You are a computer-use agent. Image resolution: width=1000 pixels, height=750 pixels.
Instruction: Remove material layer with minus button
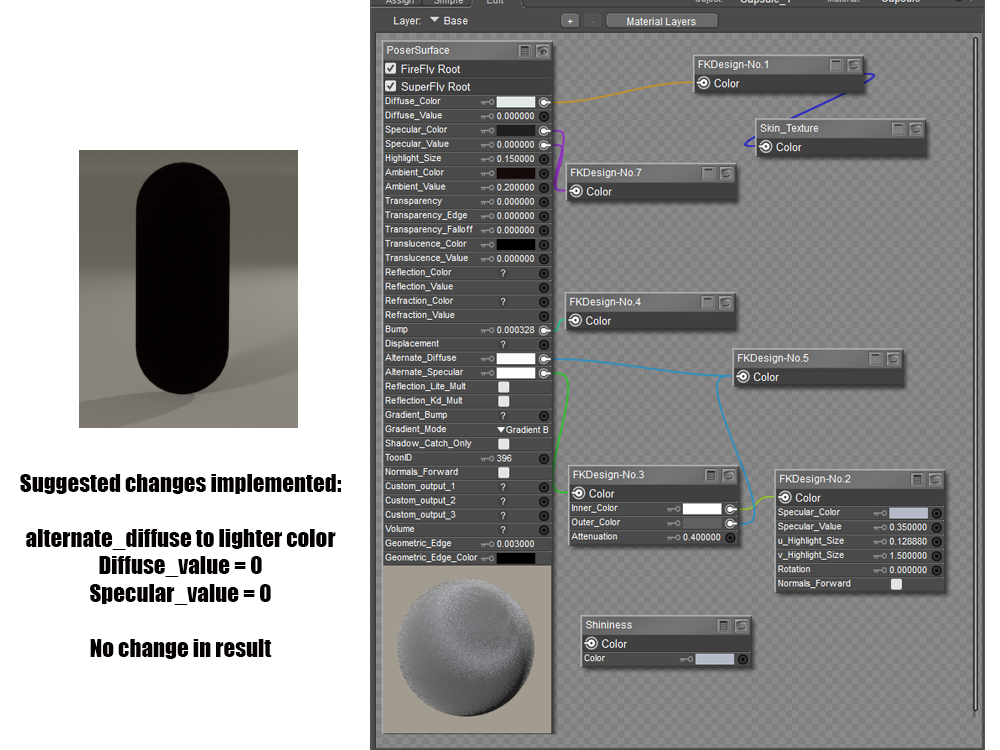tap(593, 21)
